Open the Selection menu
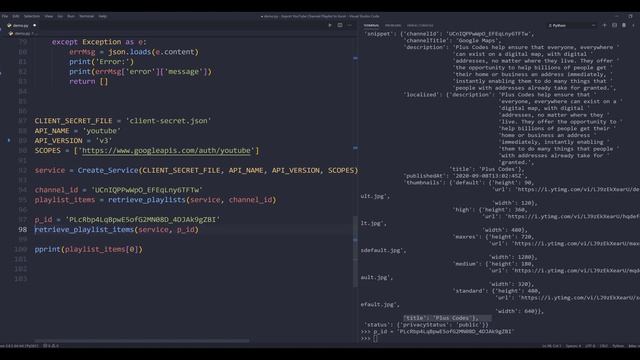Viewport: 640px width, 360px height. pyautogui.click(x=32, y=16)
